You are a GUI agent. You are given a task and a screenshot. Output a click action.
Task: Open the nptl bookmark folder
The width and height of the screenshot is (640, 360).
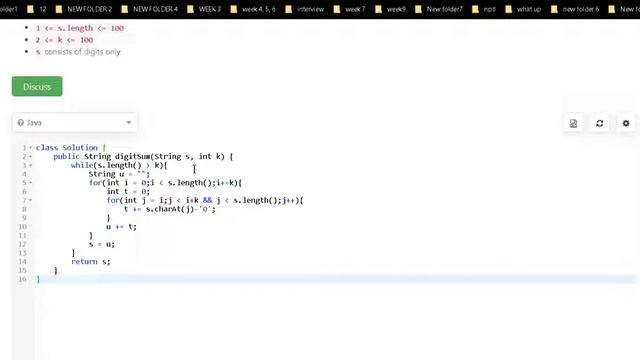coord(484,9)
